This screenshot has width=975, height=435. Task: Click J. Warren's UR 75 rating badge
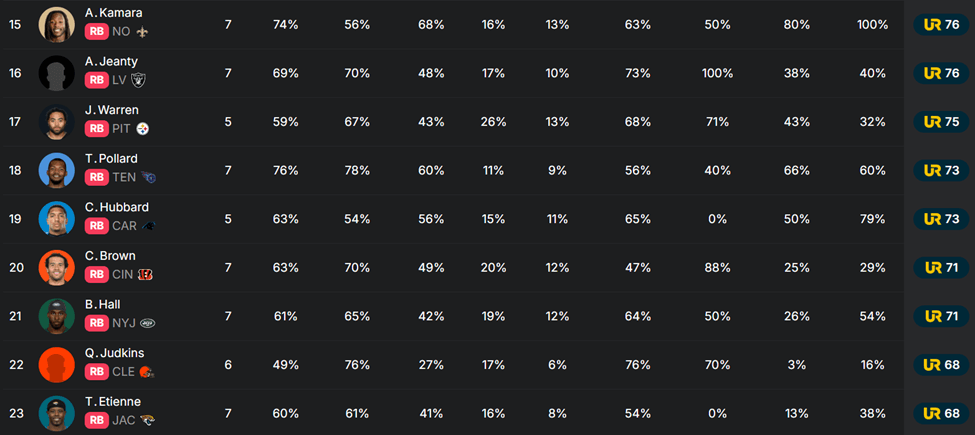click(x=941, y=122)
